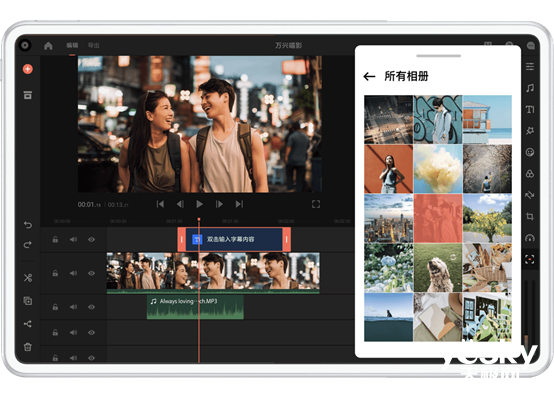Select the couple video clip on timeline
This screenshot has width=554, height=397.
(213, 272)
